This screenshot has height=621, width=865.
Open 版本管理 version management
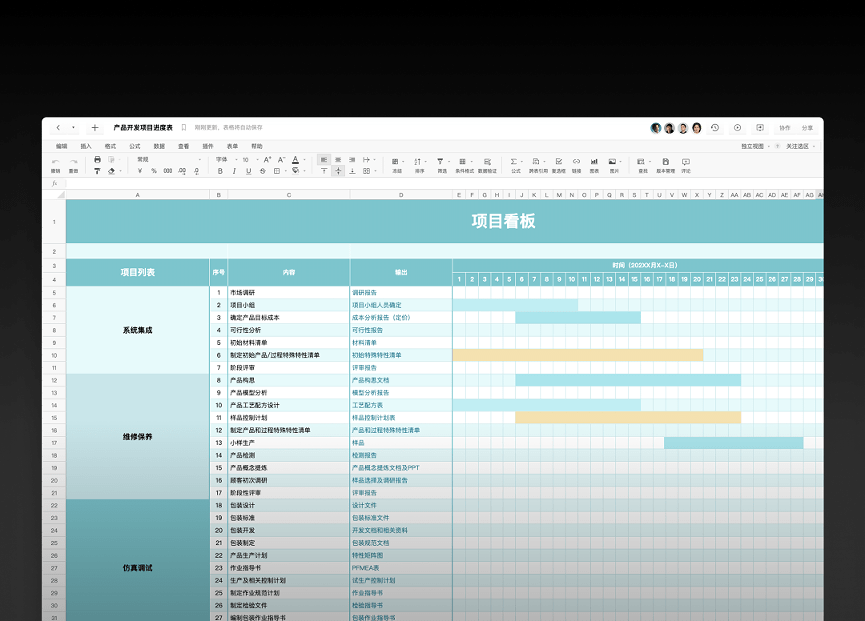pos(665,165)
